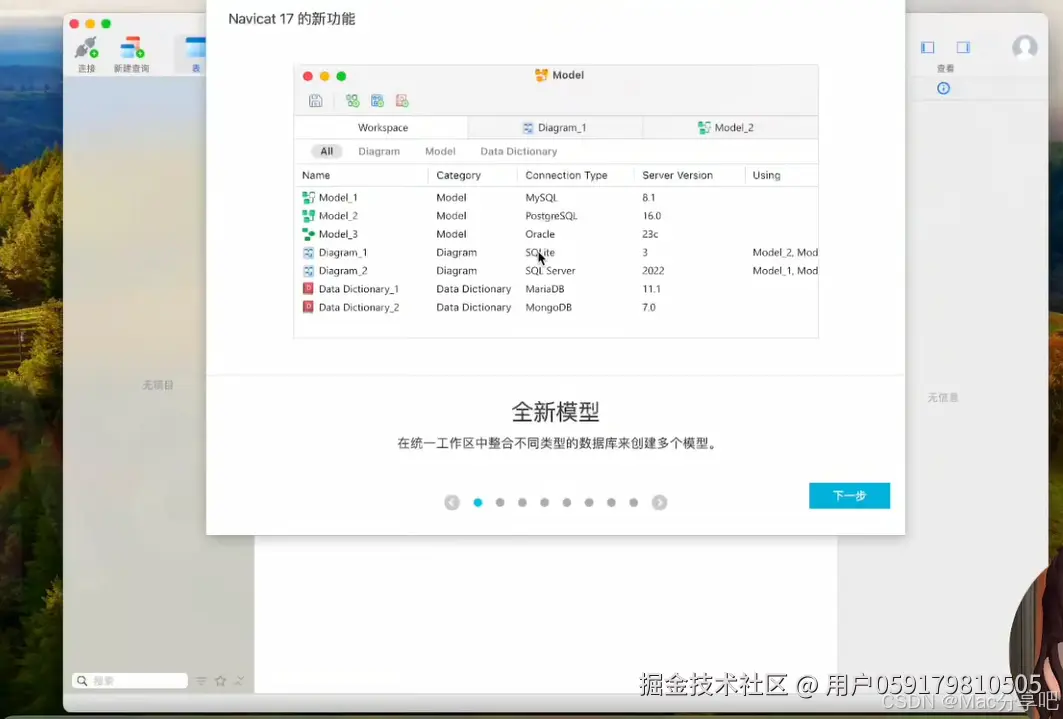Screen dimensions: 1063x719
Task: Select the All filter in the Model window
Action: (324, 151)
